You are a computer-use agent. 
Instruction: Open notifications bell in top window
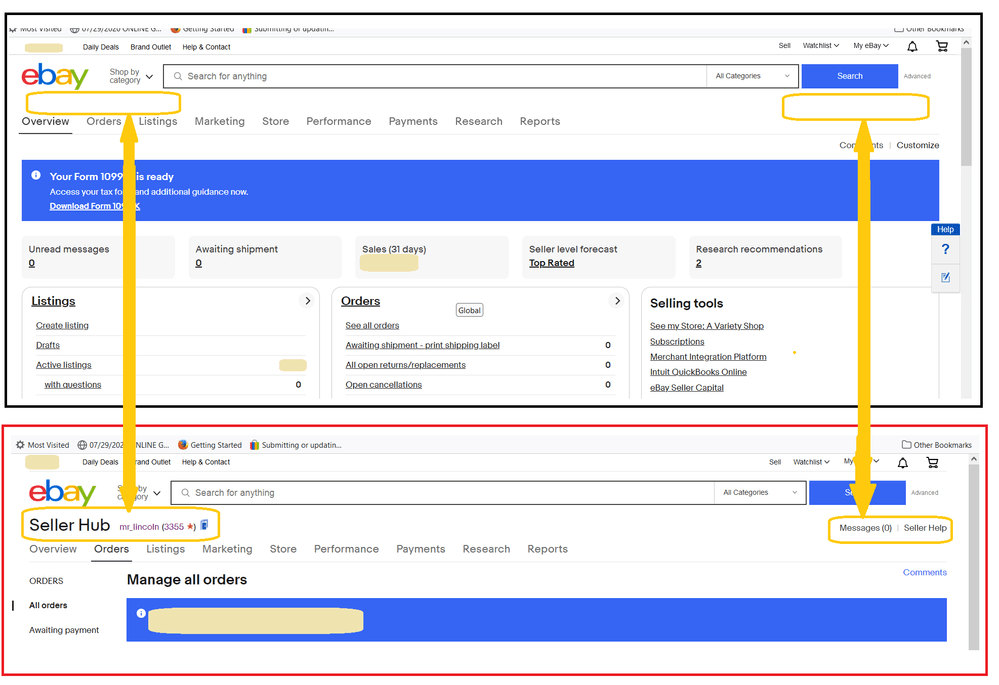pos(912,47)
